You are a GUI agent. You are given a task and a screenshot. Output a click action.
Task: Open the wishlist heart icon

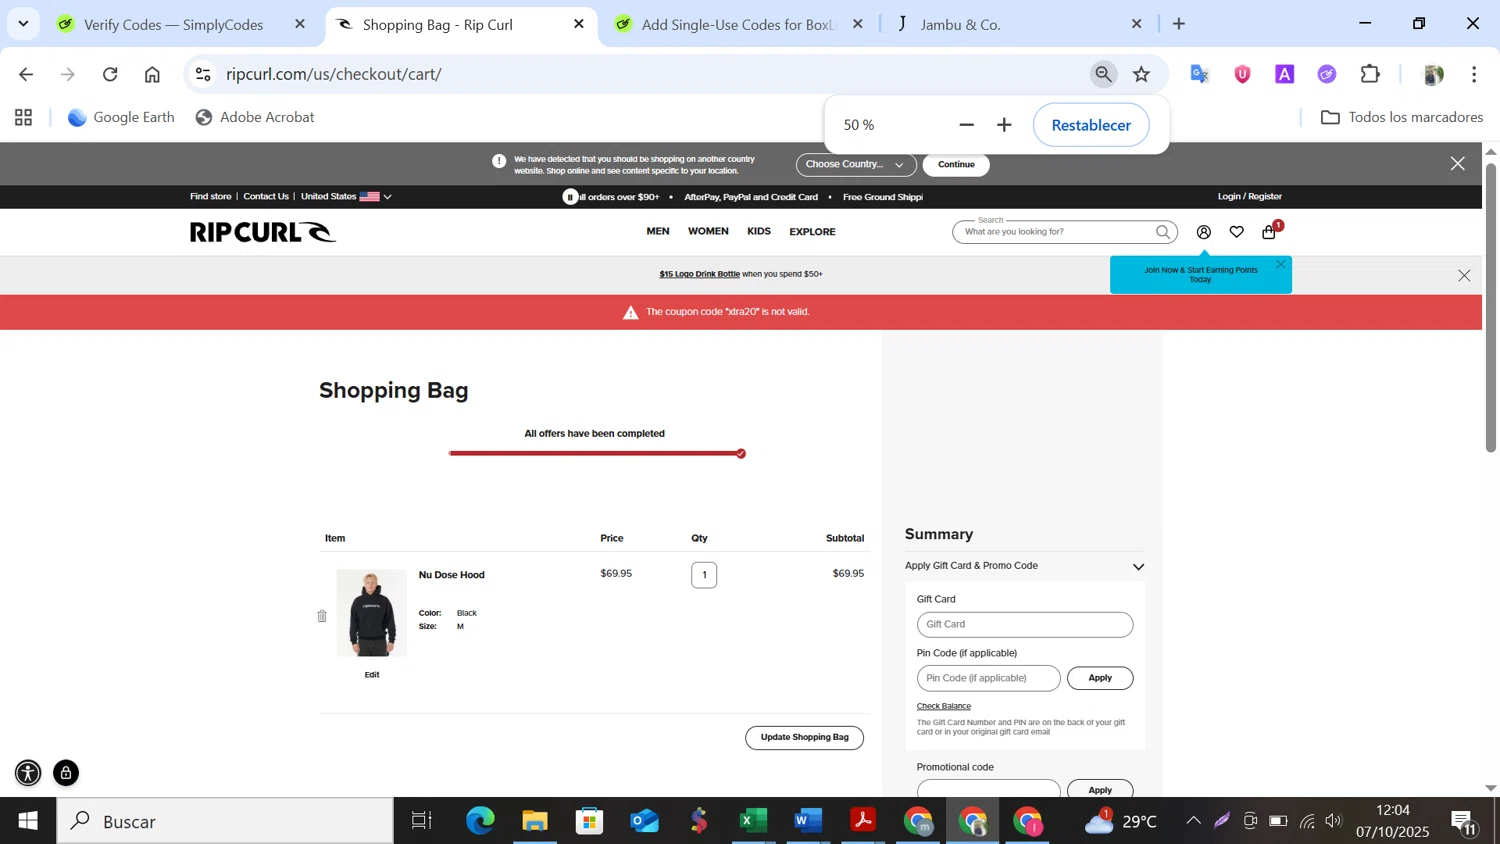click(1237, 232)
